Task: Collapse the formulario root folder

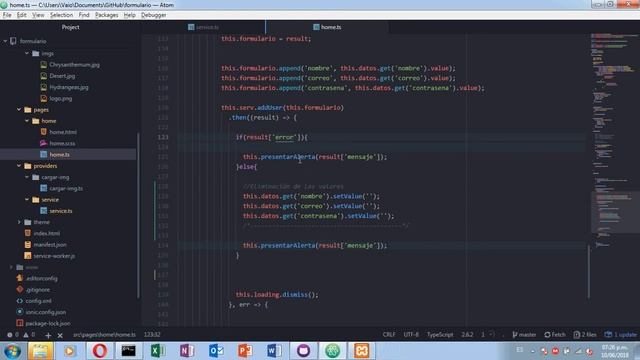Action: click(x=5, y=41)
